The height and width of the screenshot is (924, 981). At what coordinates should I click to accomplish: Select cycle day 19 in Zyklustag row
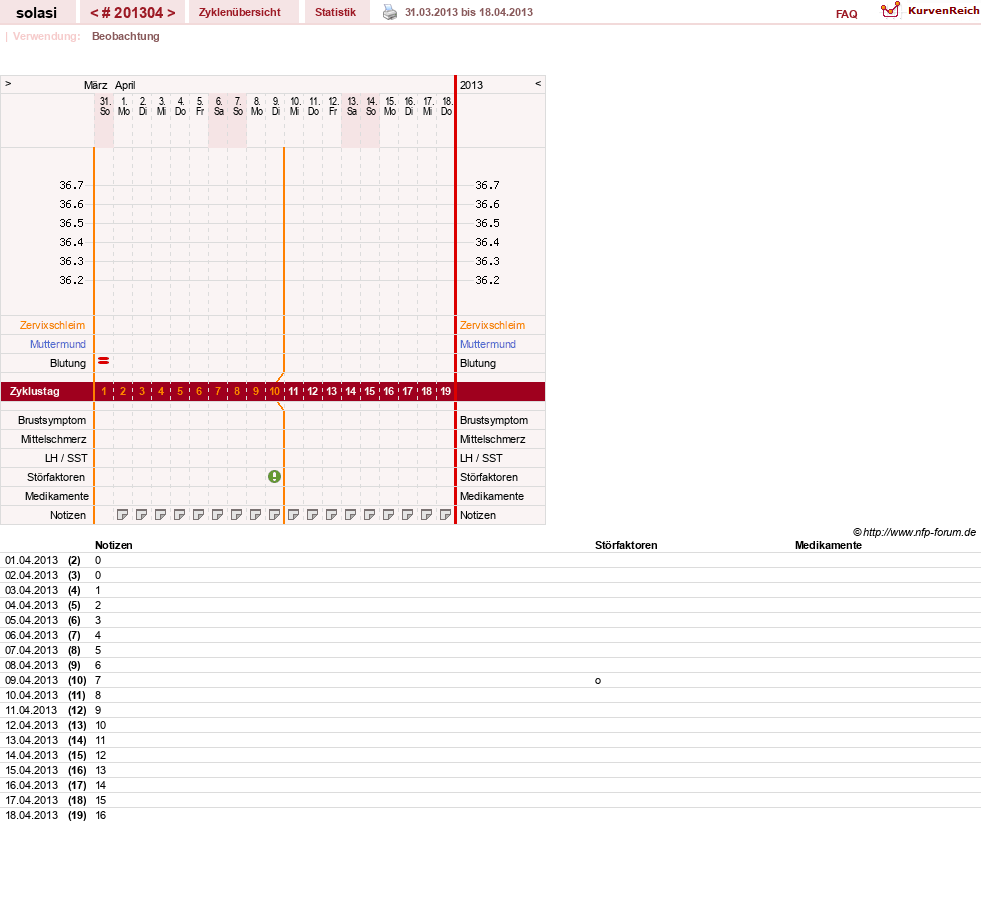pos(445,392)
